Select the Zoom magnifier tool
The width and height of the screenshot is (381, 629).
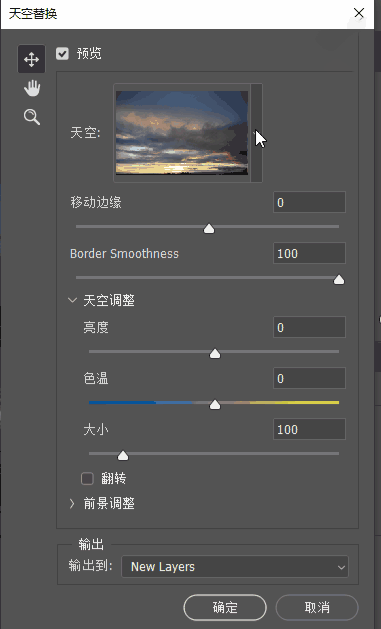tap(32, 117)
